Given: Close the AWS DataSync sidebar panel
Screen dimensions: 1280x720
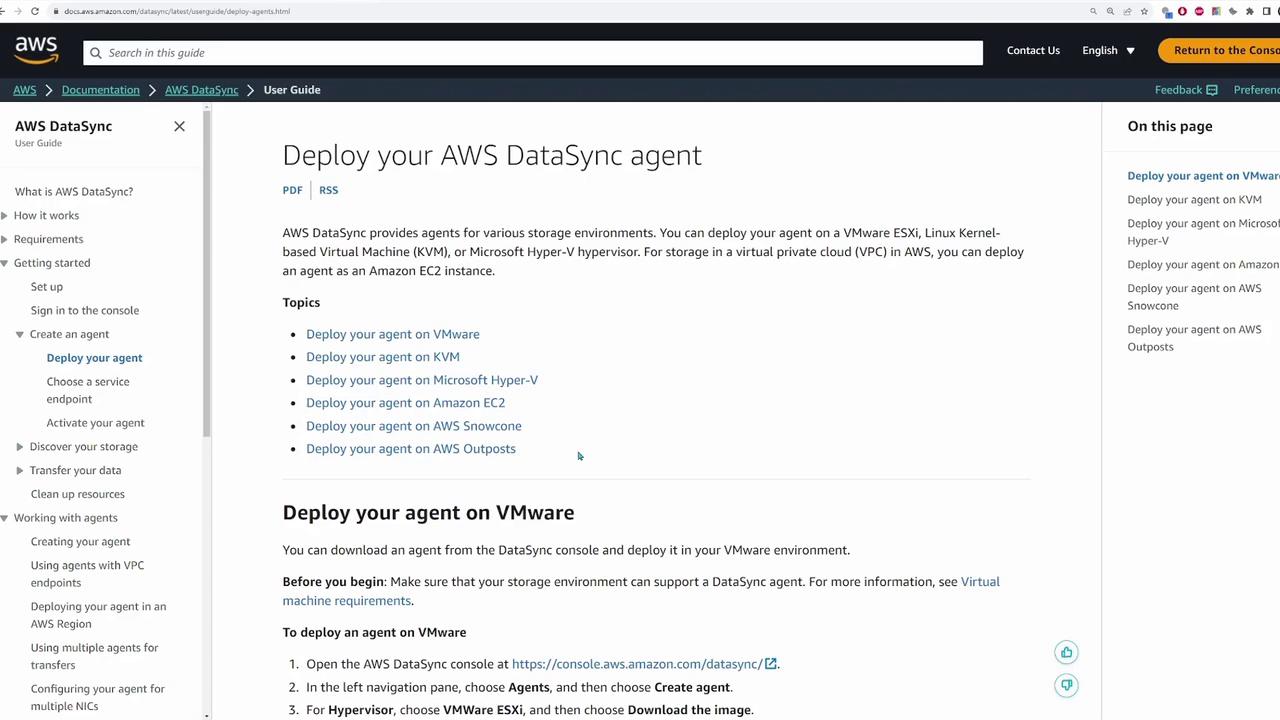Looking at the screenshot, I should tap(179, 126).
